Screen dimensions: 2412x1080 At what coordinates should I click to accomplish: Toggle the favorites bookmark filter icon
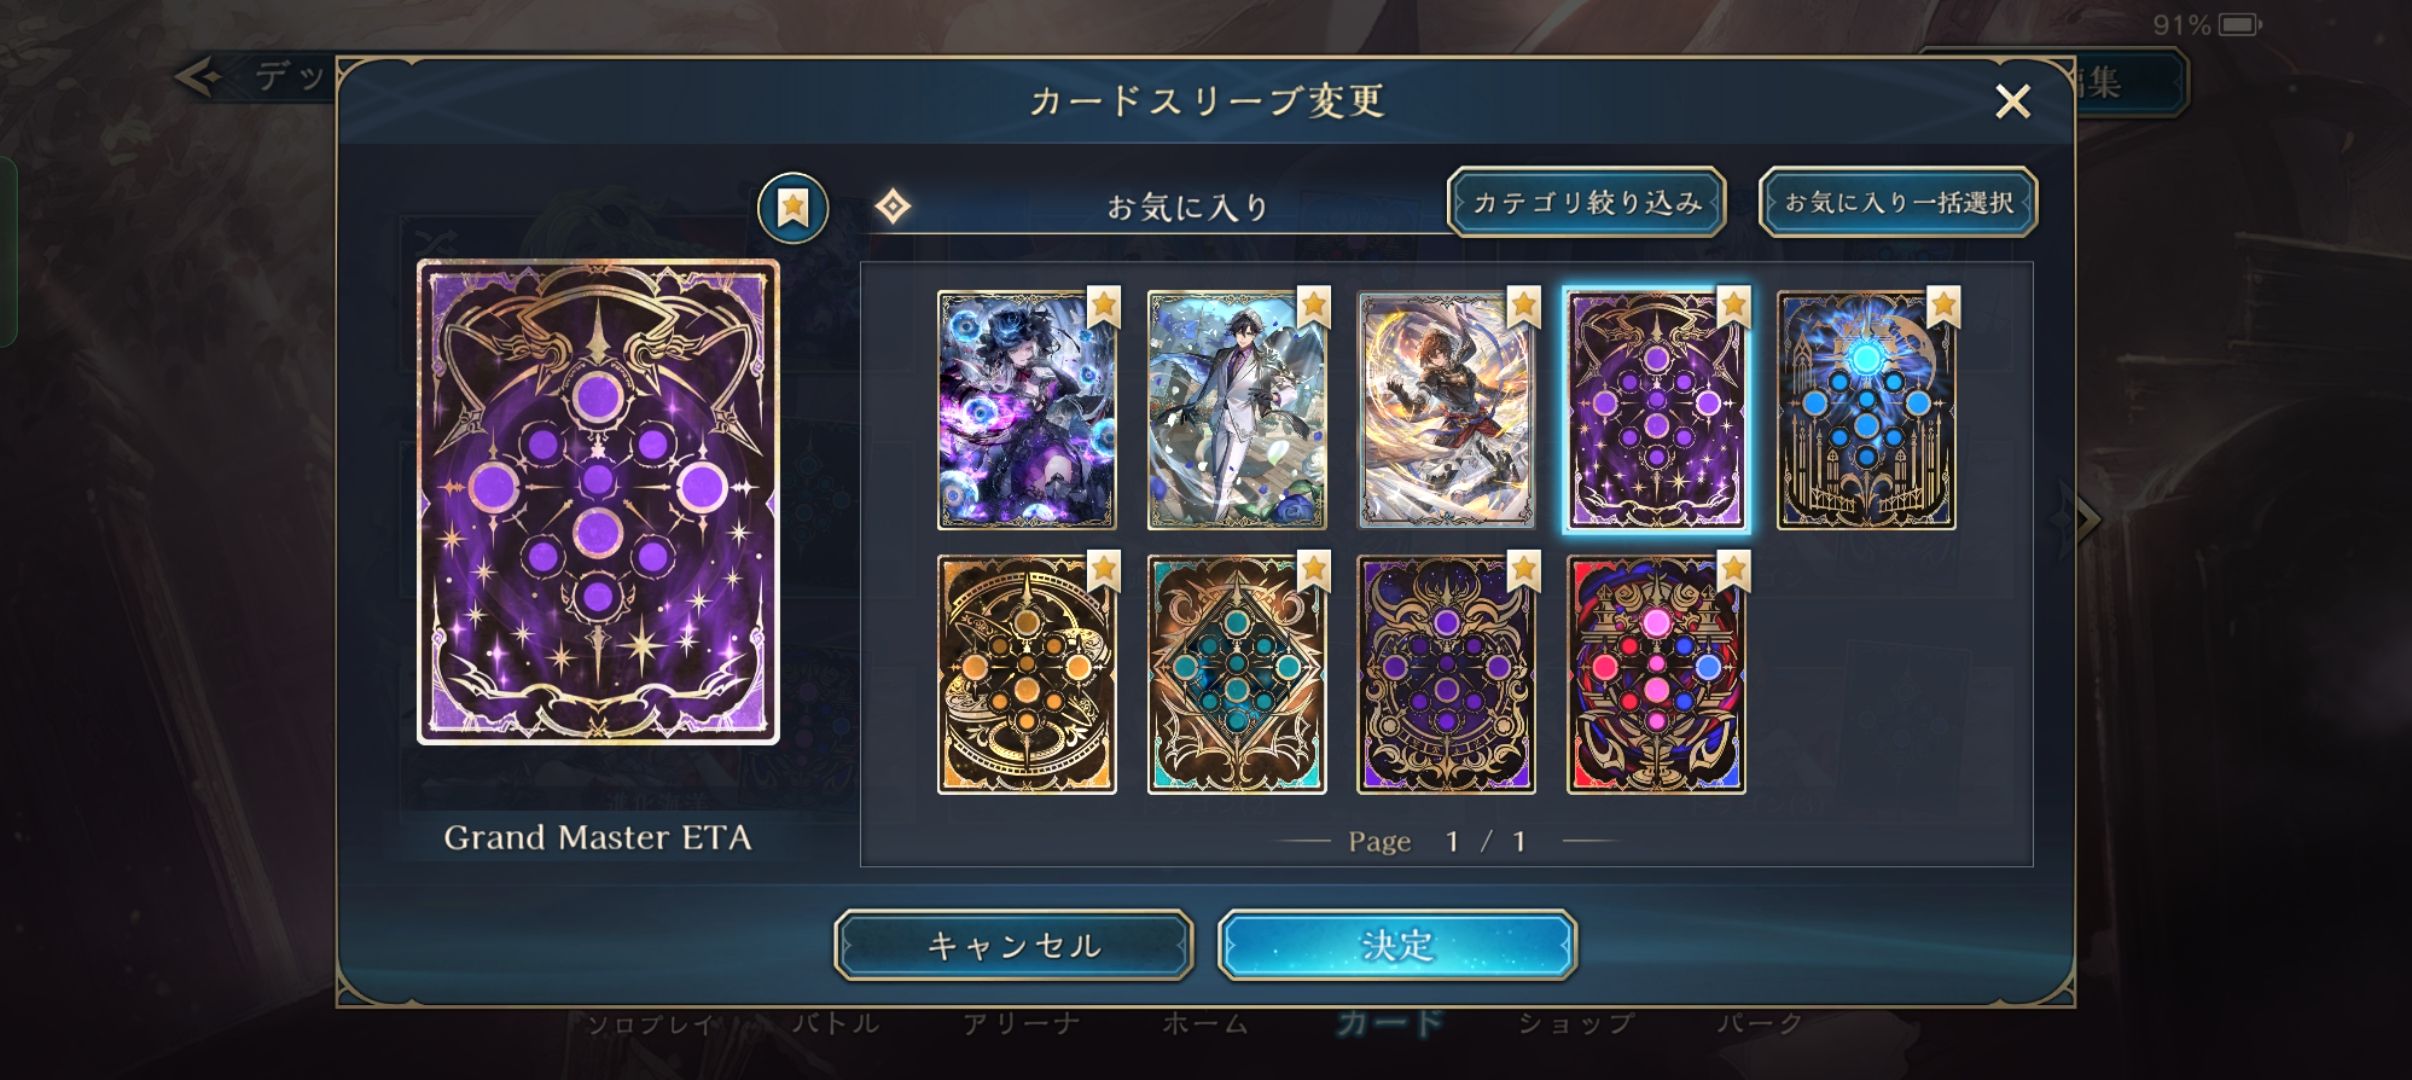pyautogui.click(x=793, y=208)
